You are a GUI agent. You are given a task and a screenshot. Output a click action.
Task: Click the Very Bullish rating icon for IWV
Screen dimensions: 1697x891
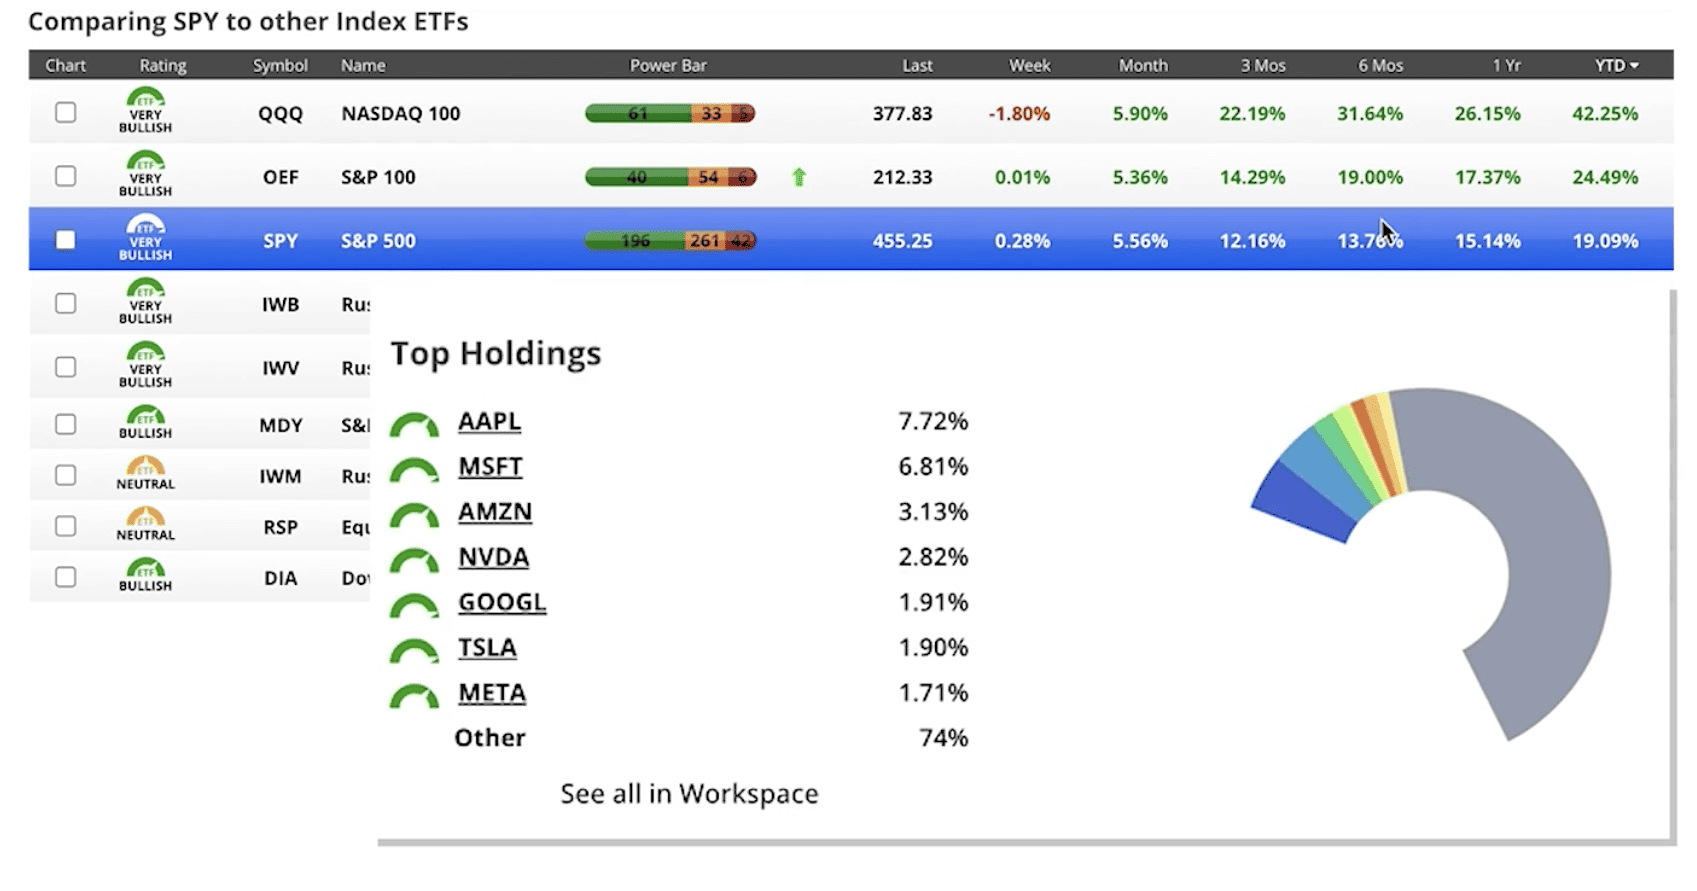pyautogui.click(x=146, y=365)
